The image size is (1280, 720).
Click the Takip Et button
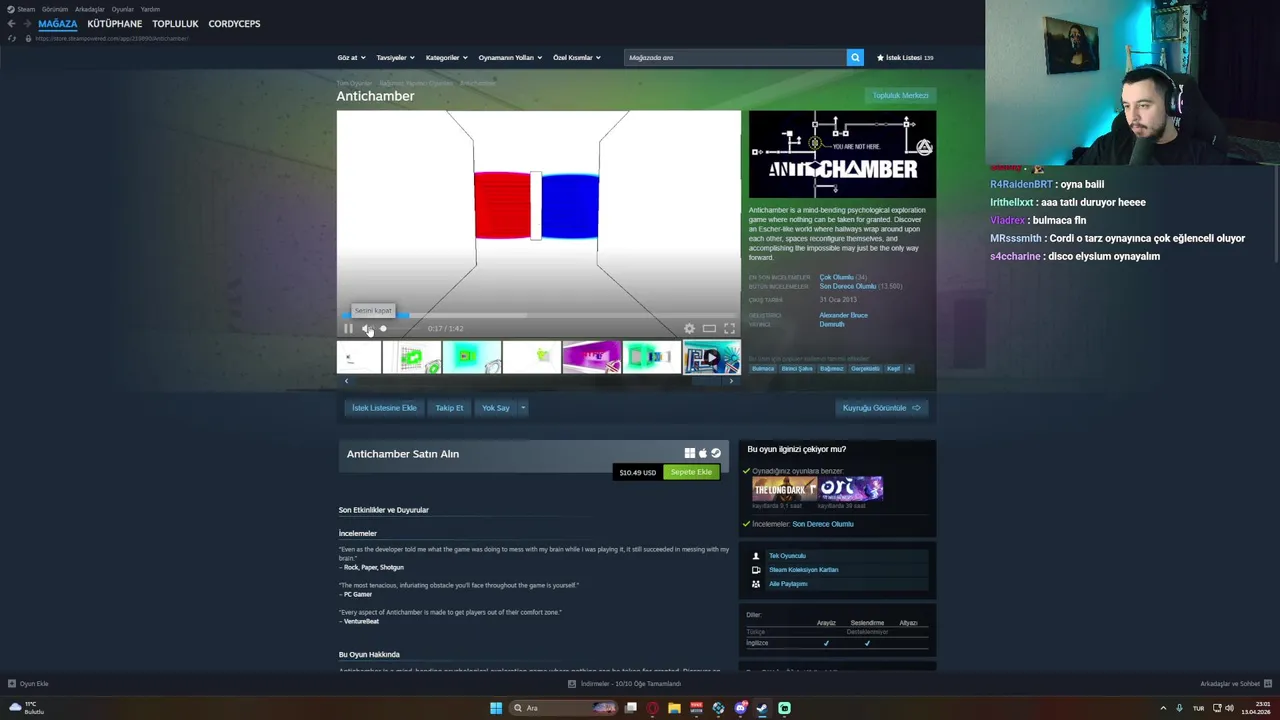(449, 408)
